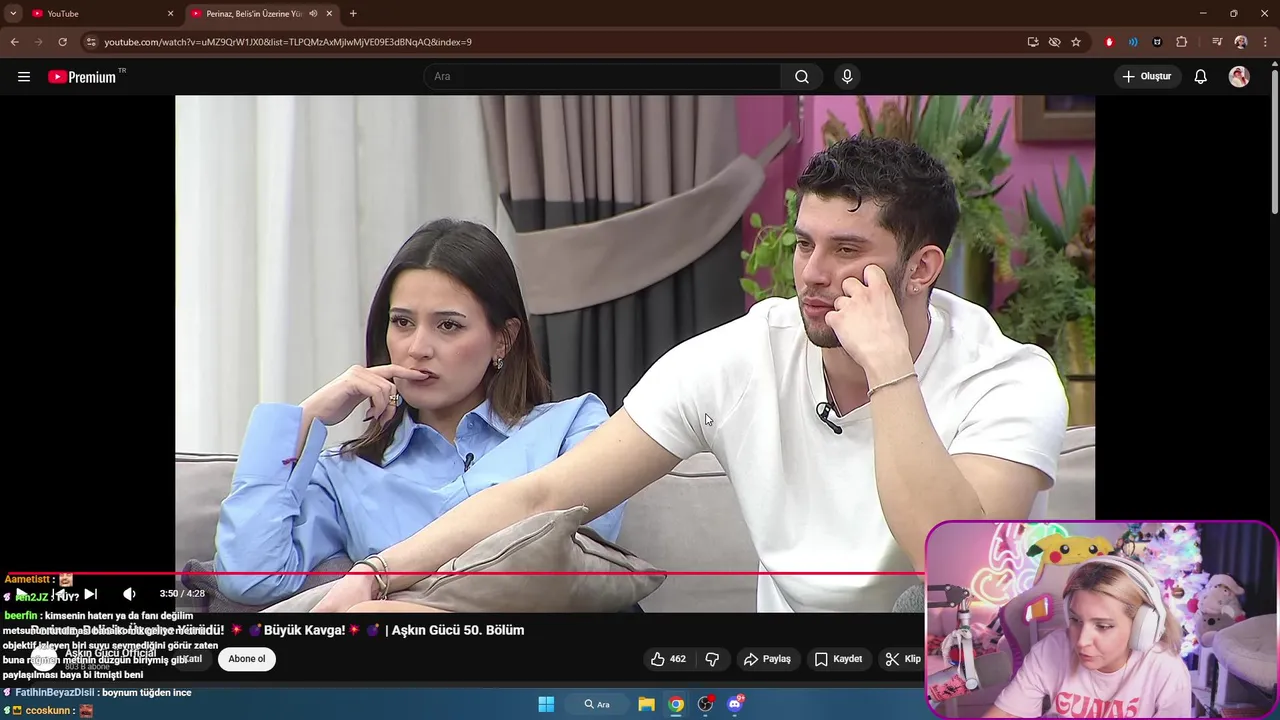Open a new browser tab
The image size is (1280, 720).
pos(353,14)
